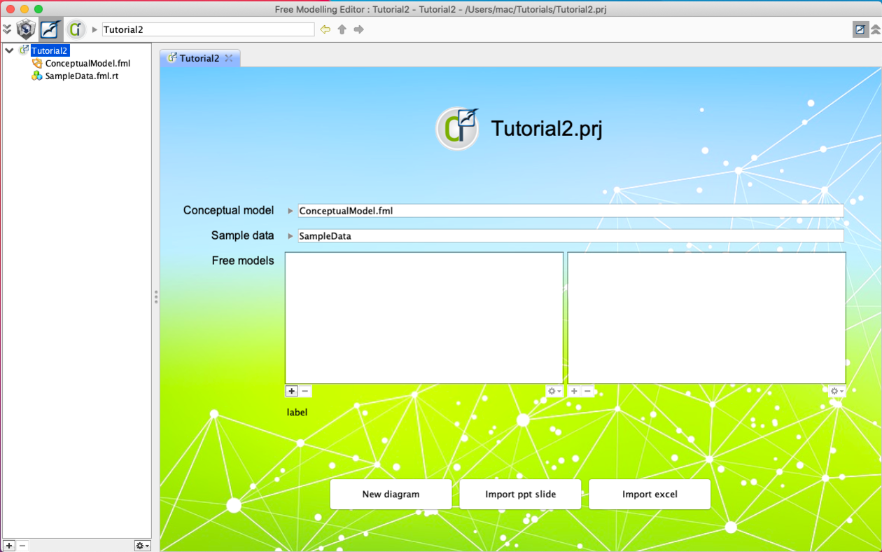Screen dimensions: 882x552
Task: Navigate up with the up arrow icon
Action: coord(342,29)
